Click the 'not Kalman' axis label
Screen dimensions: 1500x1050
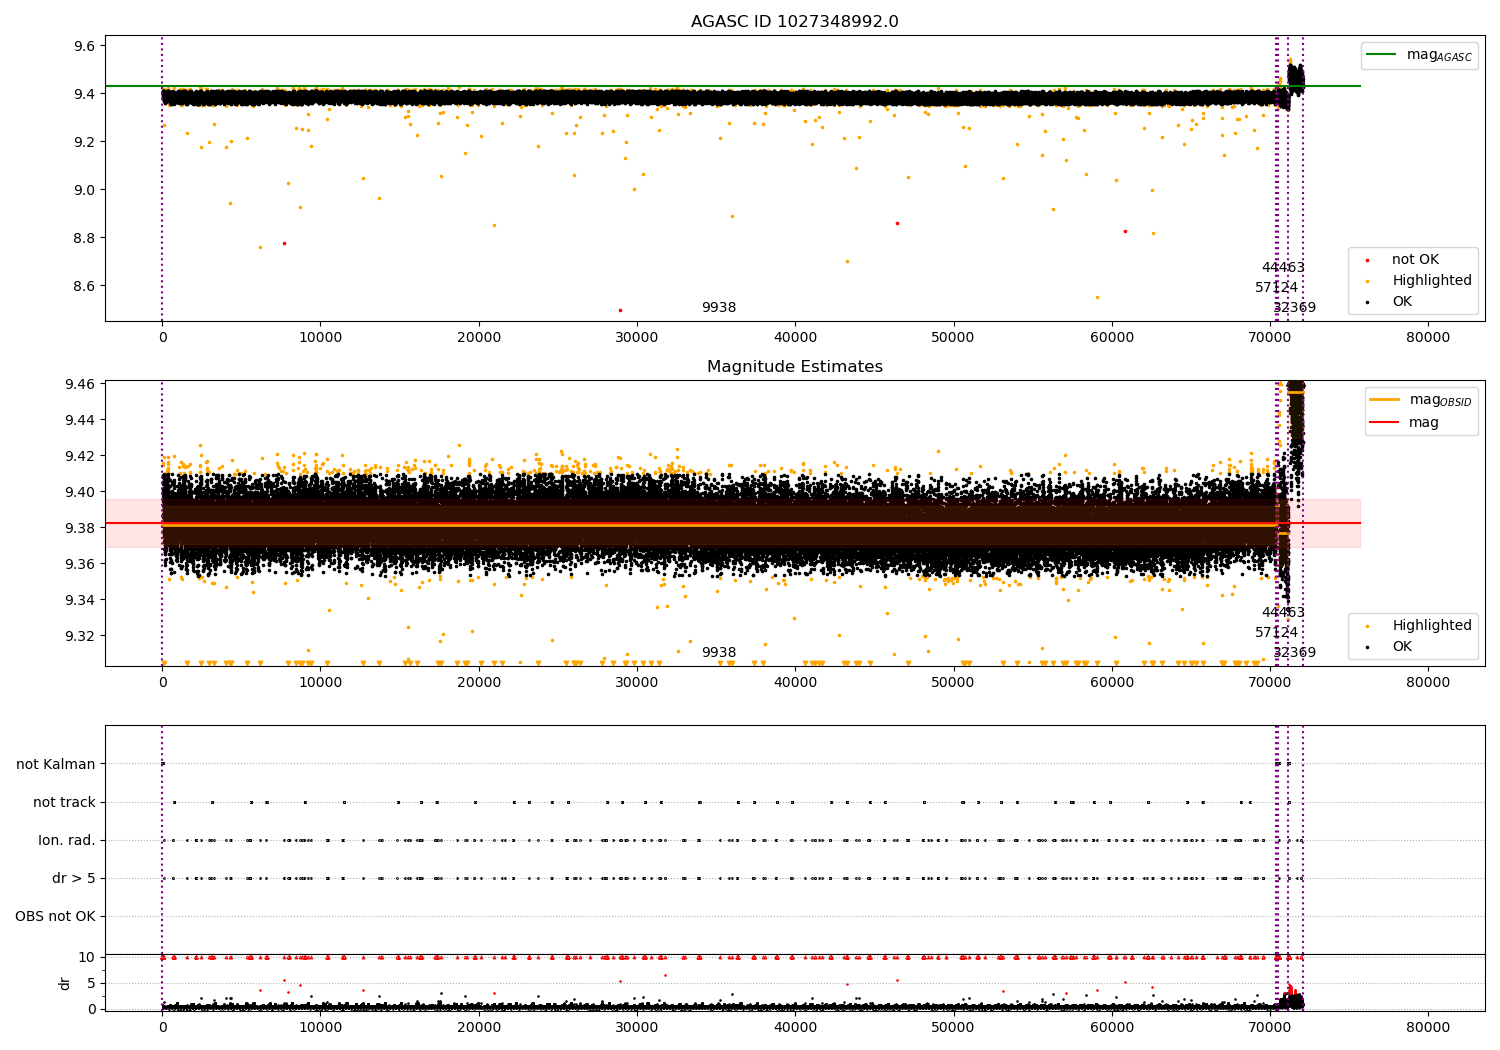pos(56,764)
